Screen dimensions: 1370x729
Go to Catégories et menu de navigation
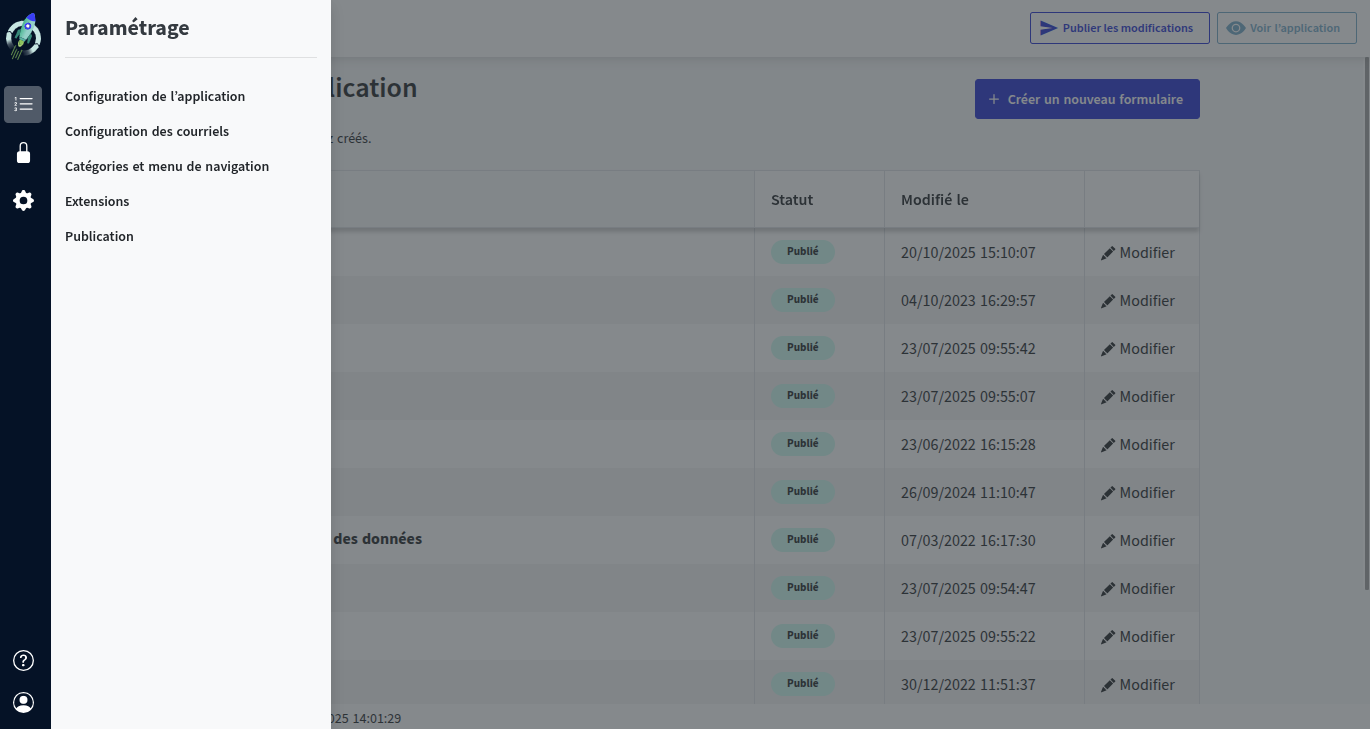point(167,167)
